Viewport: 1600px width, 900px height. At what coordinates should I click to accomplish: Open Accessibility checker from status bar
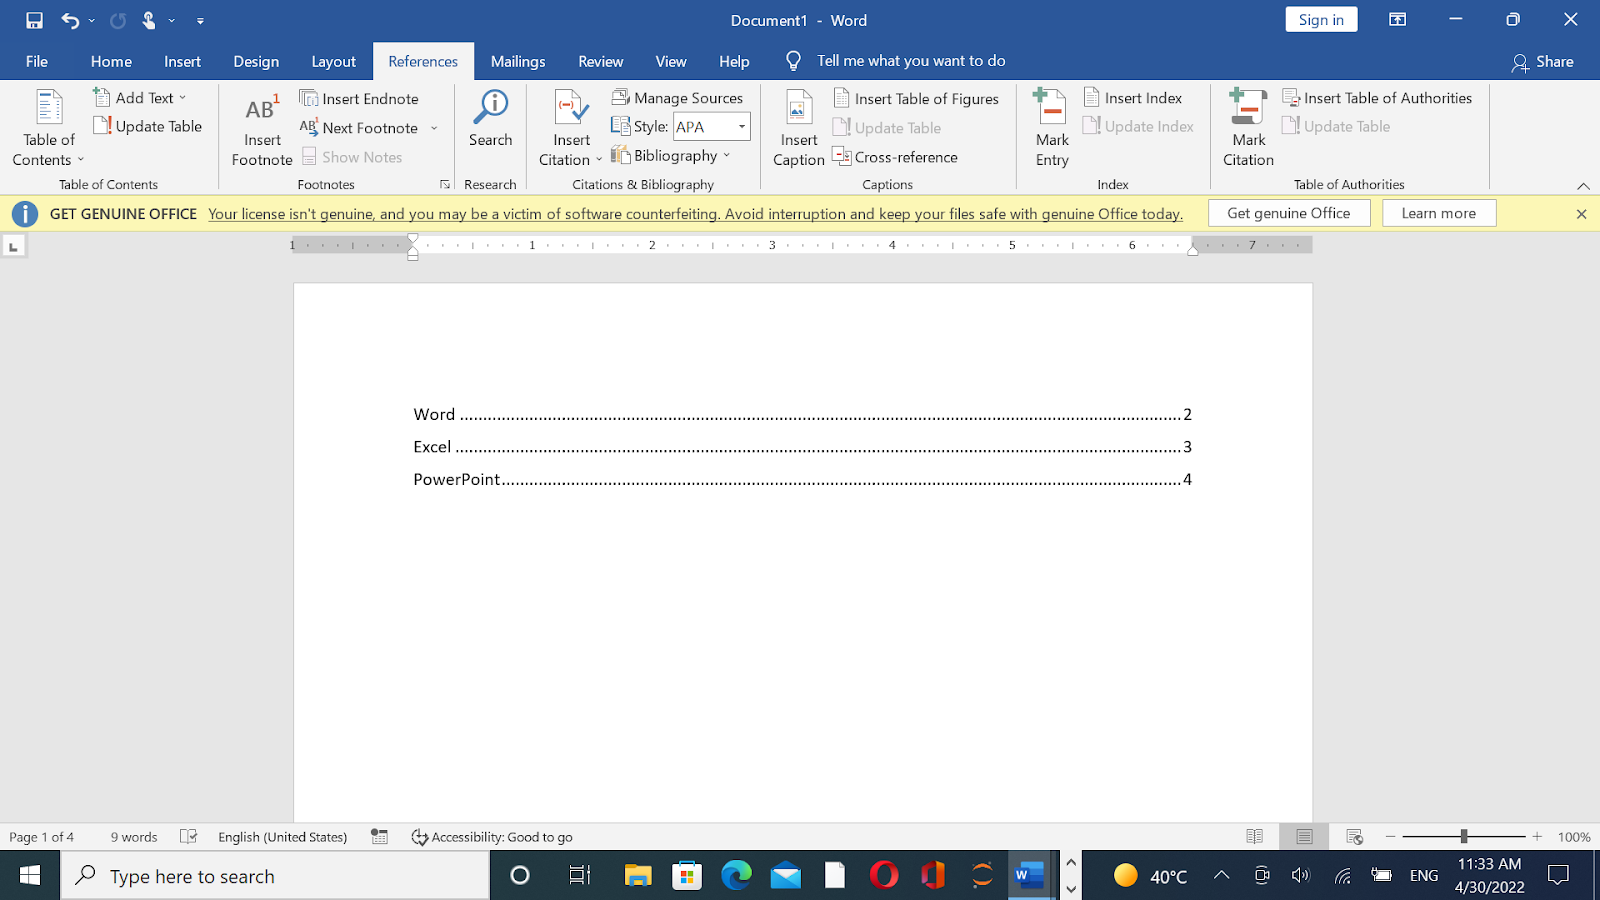coord(492,837)
